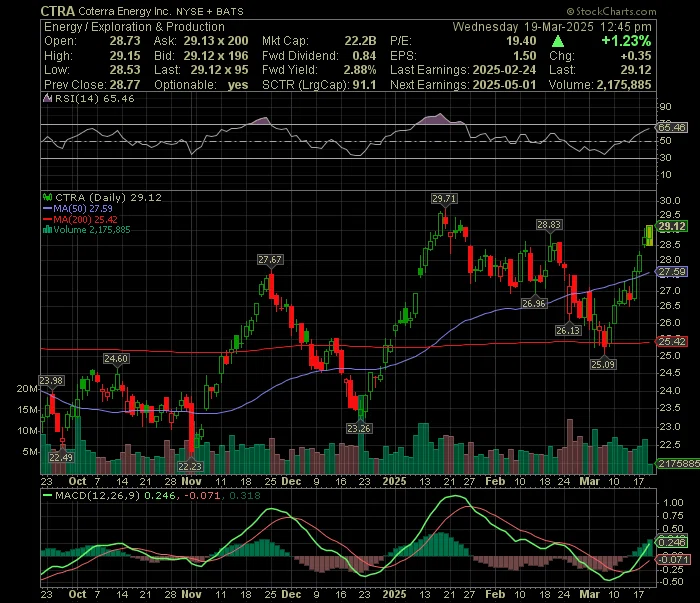The height and width of the screenshot is (603, 700).
Task: Click the 26.96 February low label
Action: 534,304
